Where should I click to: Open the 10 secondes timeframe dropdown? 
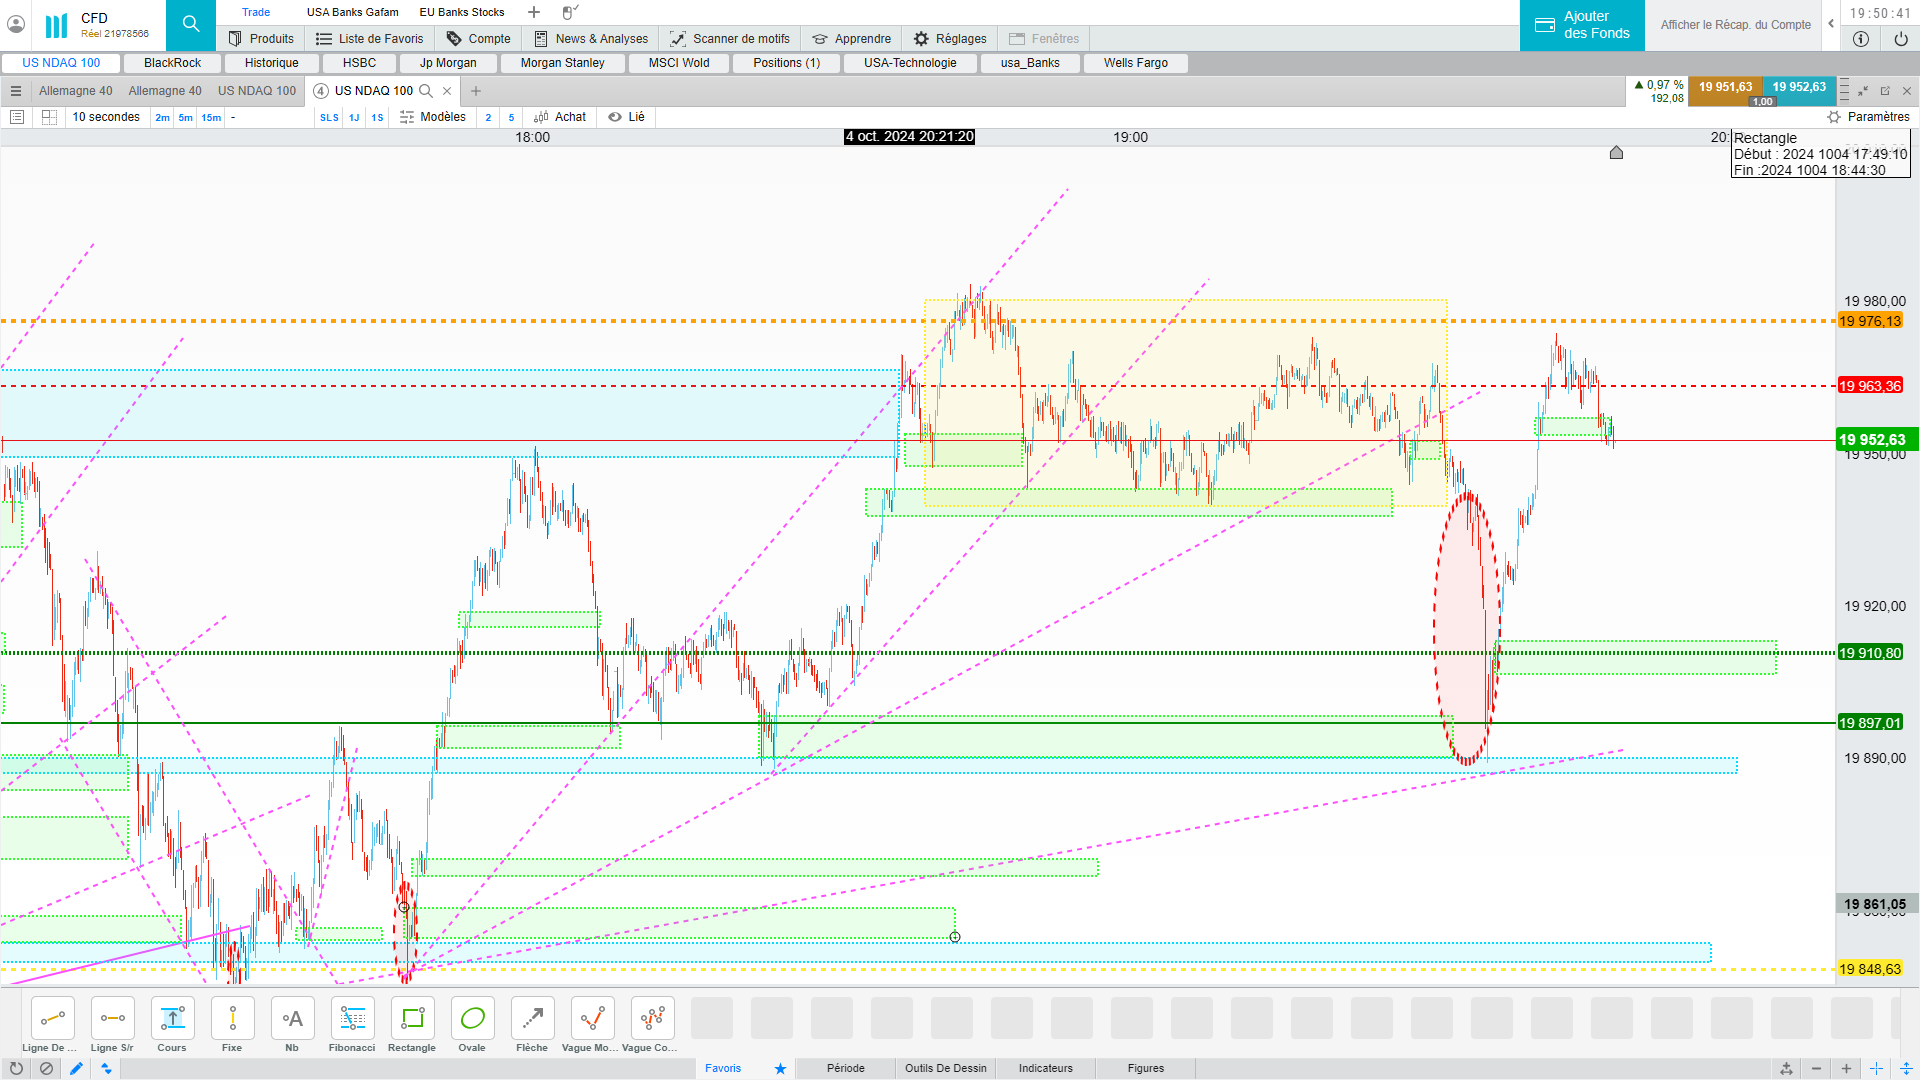pos(106,117)
